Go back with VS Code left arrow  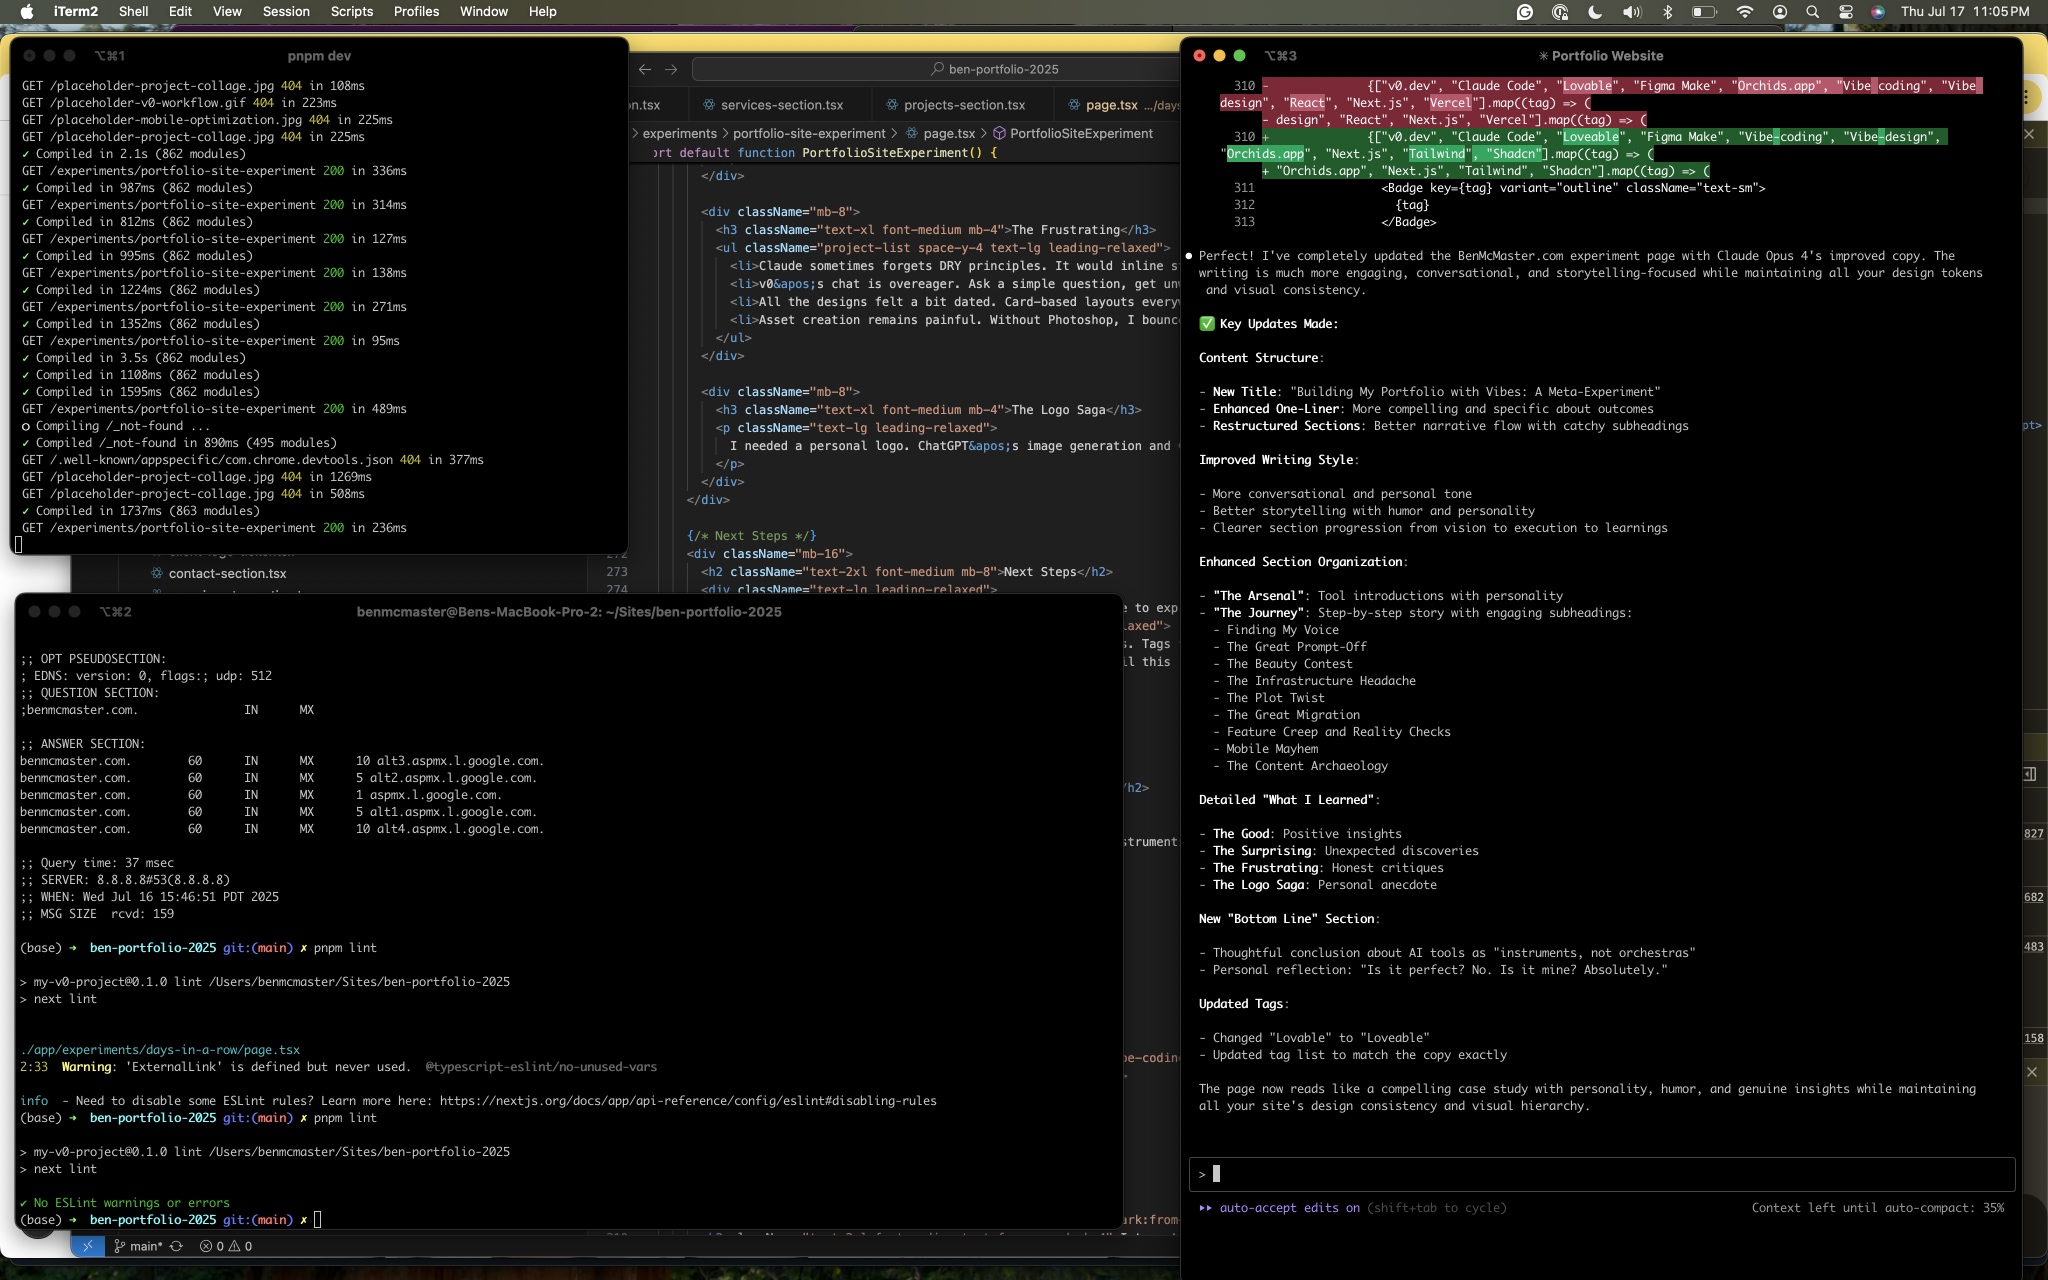(x=645, y=69)
